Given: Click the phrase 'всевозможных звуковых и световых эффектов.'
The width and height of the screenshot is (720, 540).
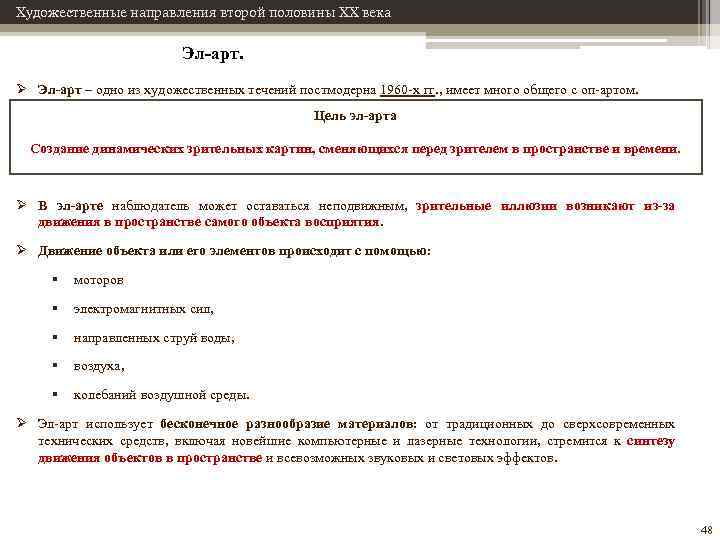Looking at the screenshot, I should click(x=417, y=458).
